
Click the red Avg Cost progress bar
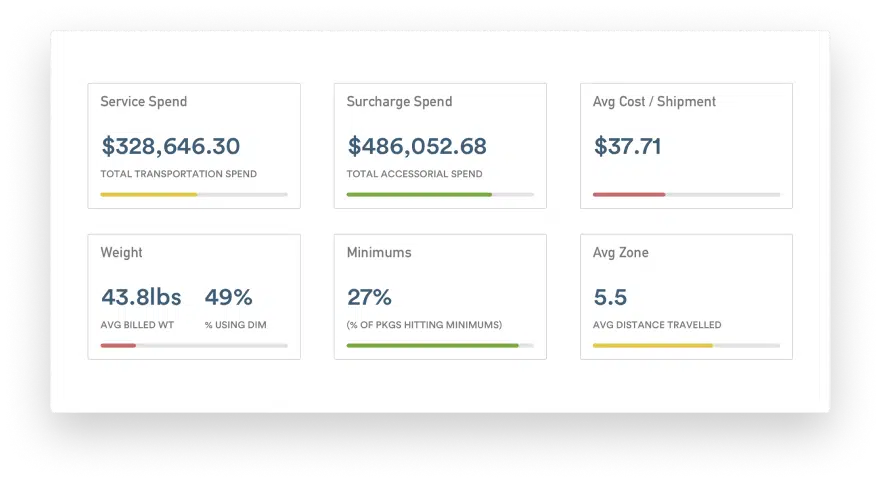(x=629, y=194)
